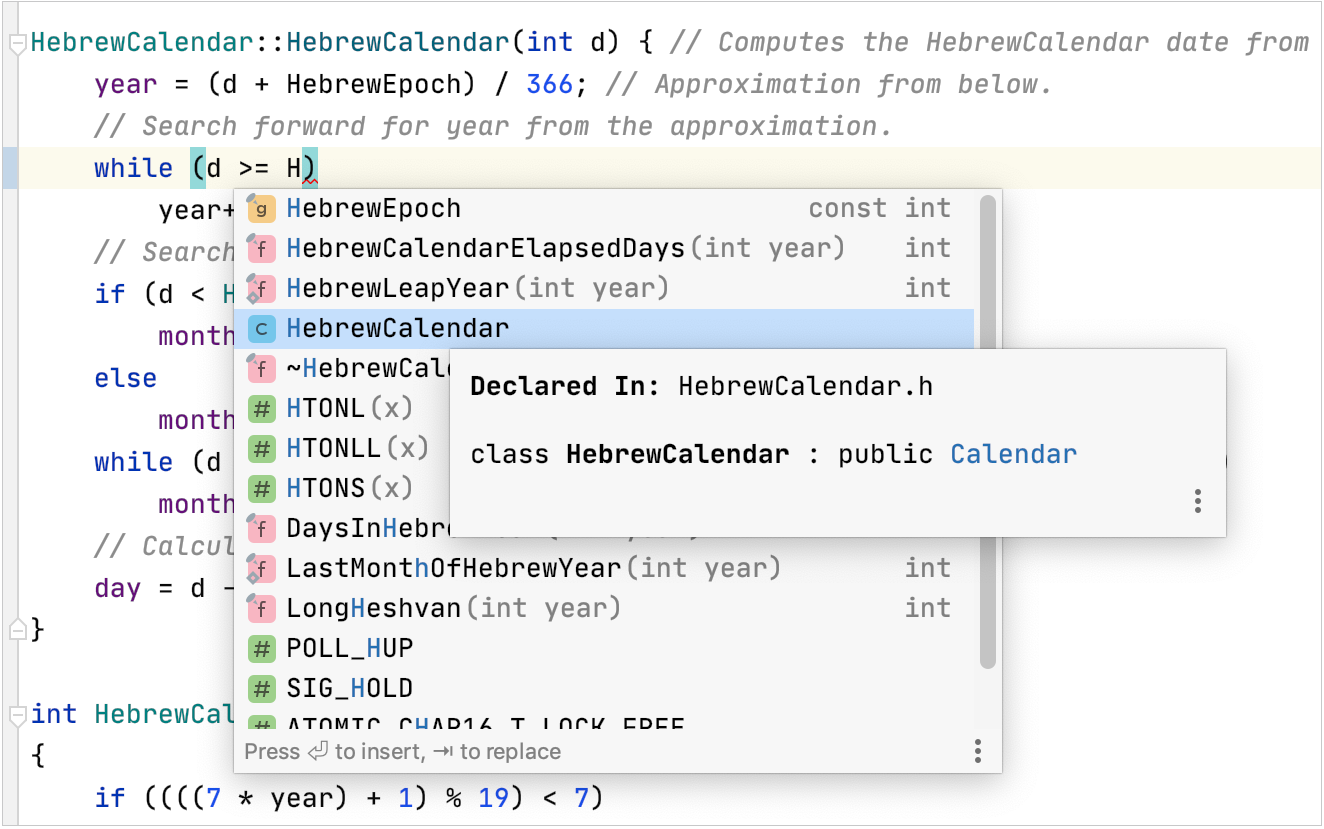Click the global variable icon beside HebrewEpoch

pos(261,208)
